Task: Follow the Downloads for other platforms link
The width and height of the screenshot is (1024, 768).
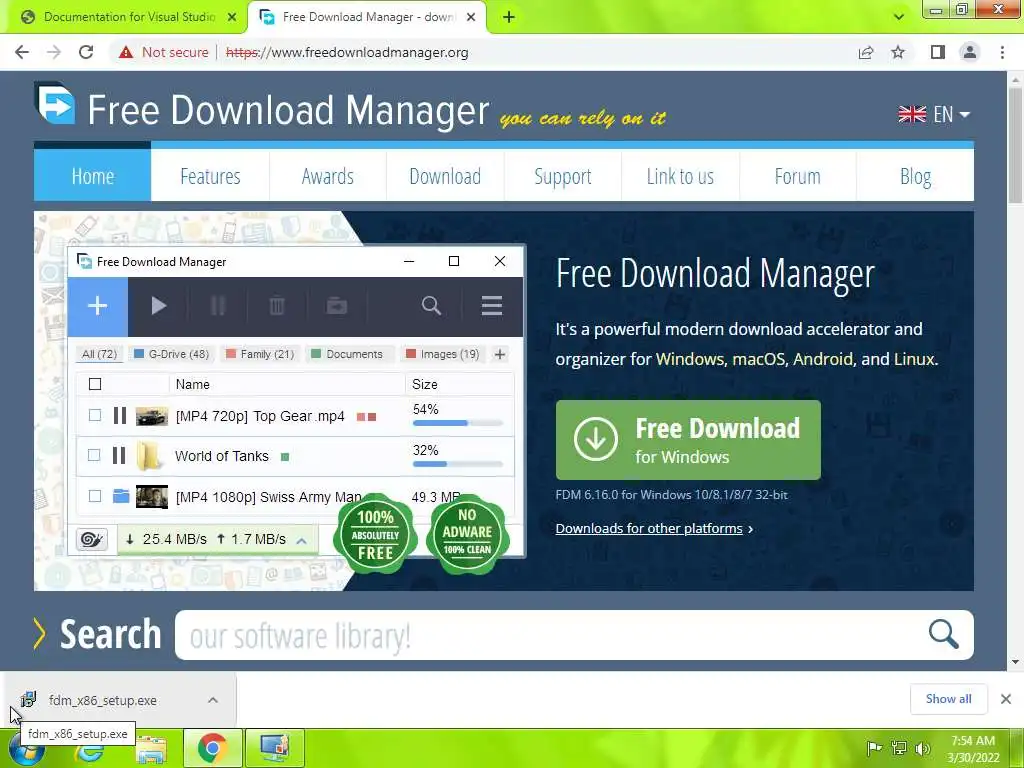Action: [x=649, y=528]
